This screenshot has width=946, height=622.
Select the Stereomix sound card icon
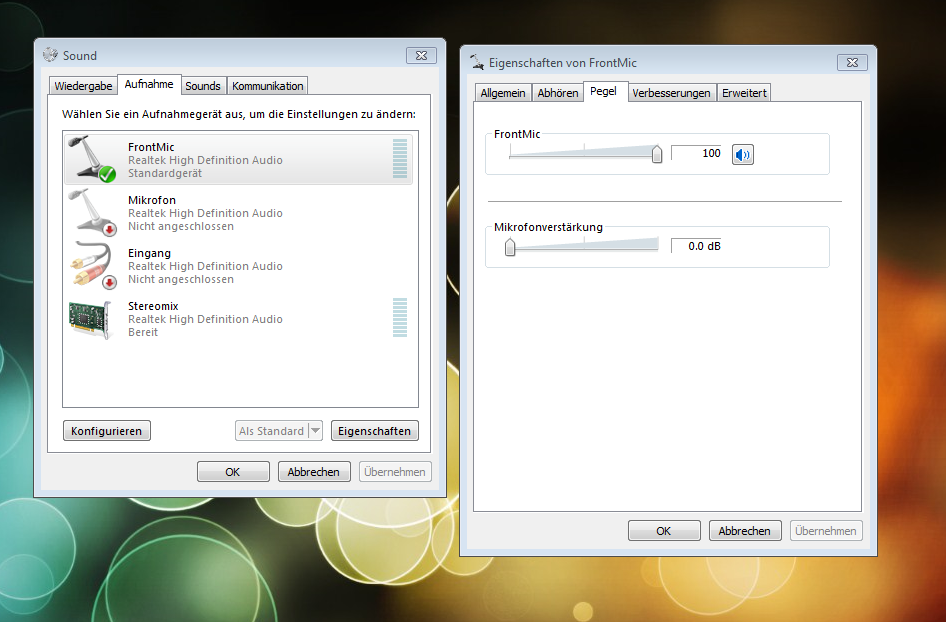coord(91,319)
